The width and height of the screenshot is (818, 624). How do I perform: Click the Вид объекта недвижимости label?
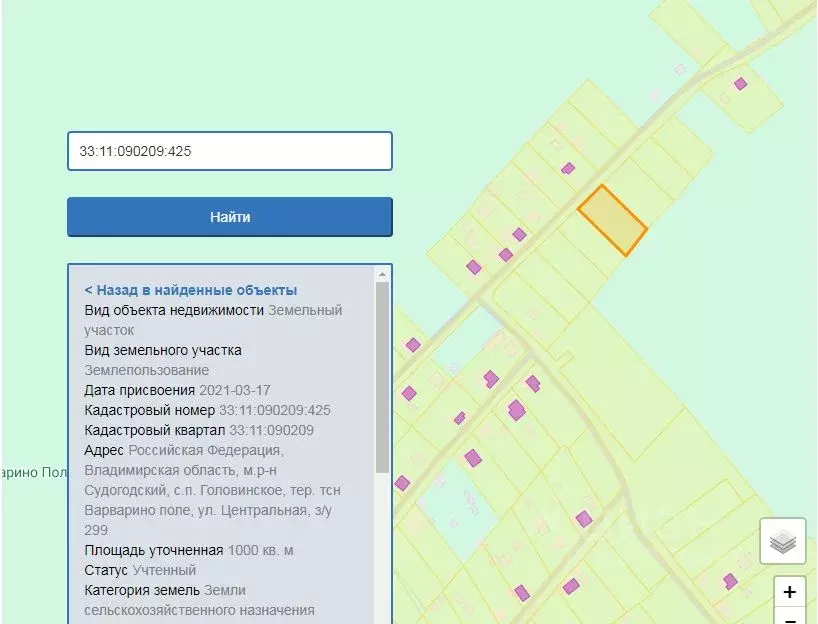coord(174,310)
